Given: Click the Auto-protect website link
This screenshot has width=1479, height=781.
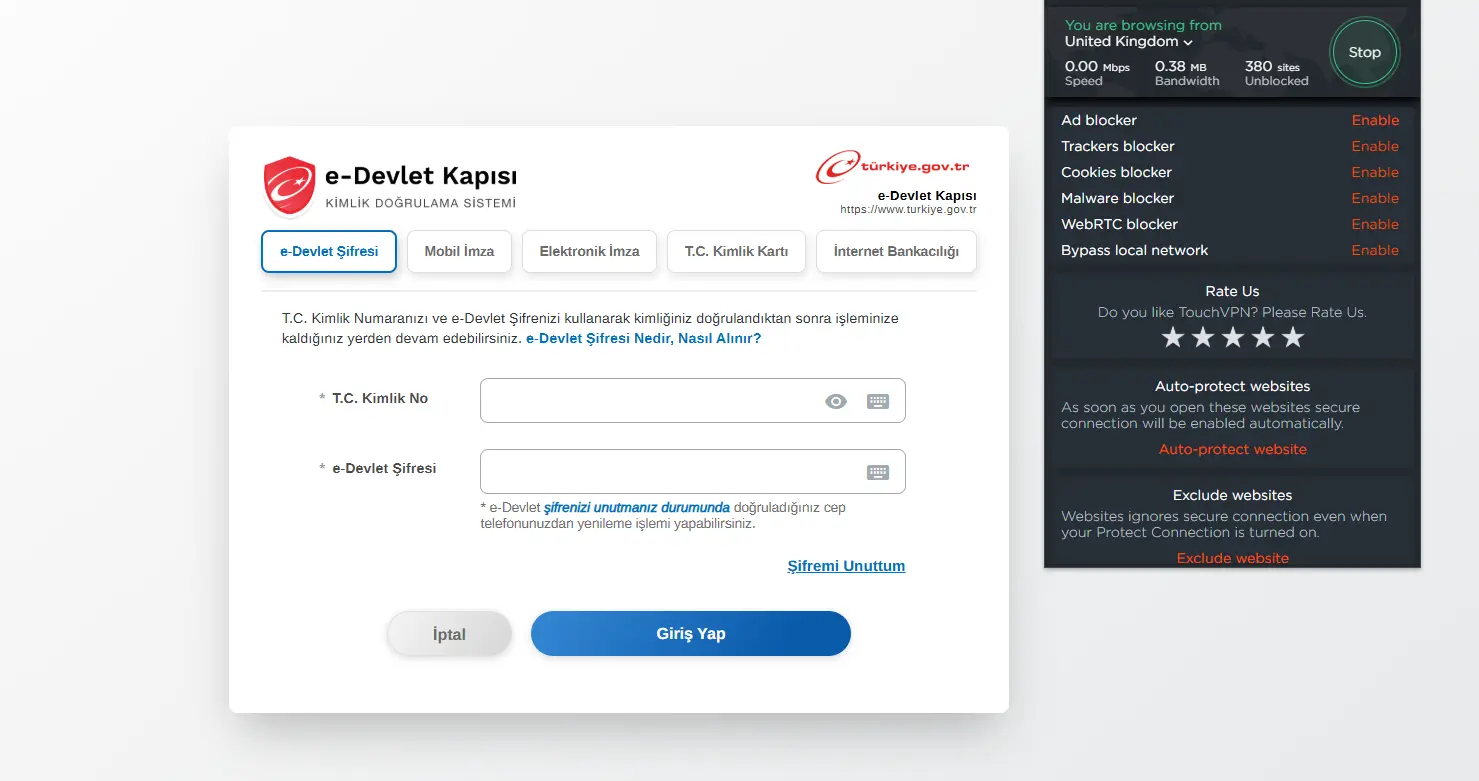Looking at the screenshot, I should pos(1232,449).
